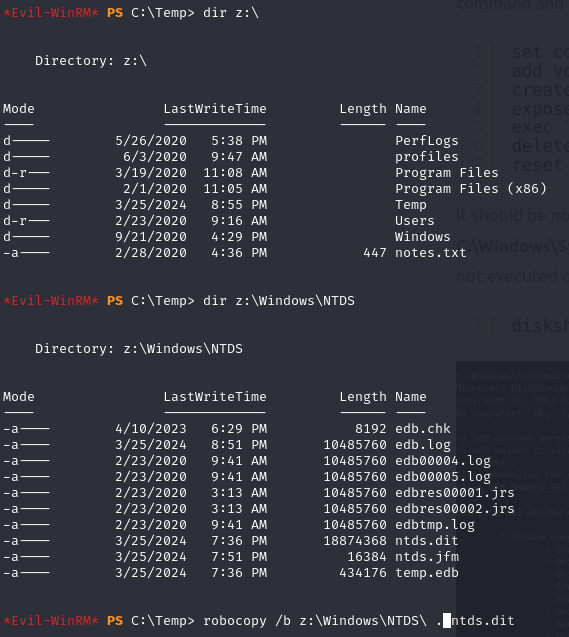Click the 434176 length value
This screenshot has width=569, height=637.
[x=363, y=573]
